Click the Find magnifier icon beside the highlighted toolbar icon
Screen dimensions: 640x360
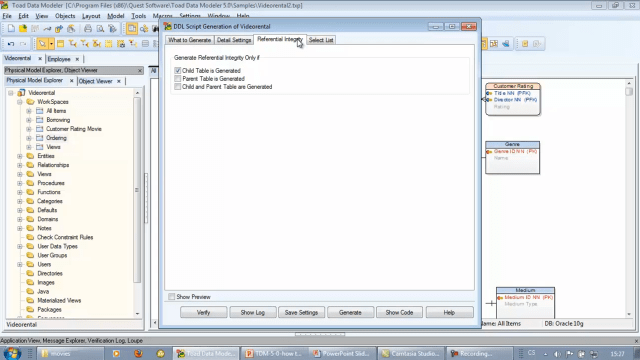pyautogui.click(x=144, y=29)
